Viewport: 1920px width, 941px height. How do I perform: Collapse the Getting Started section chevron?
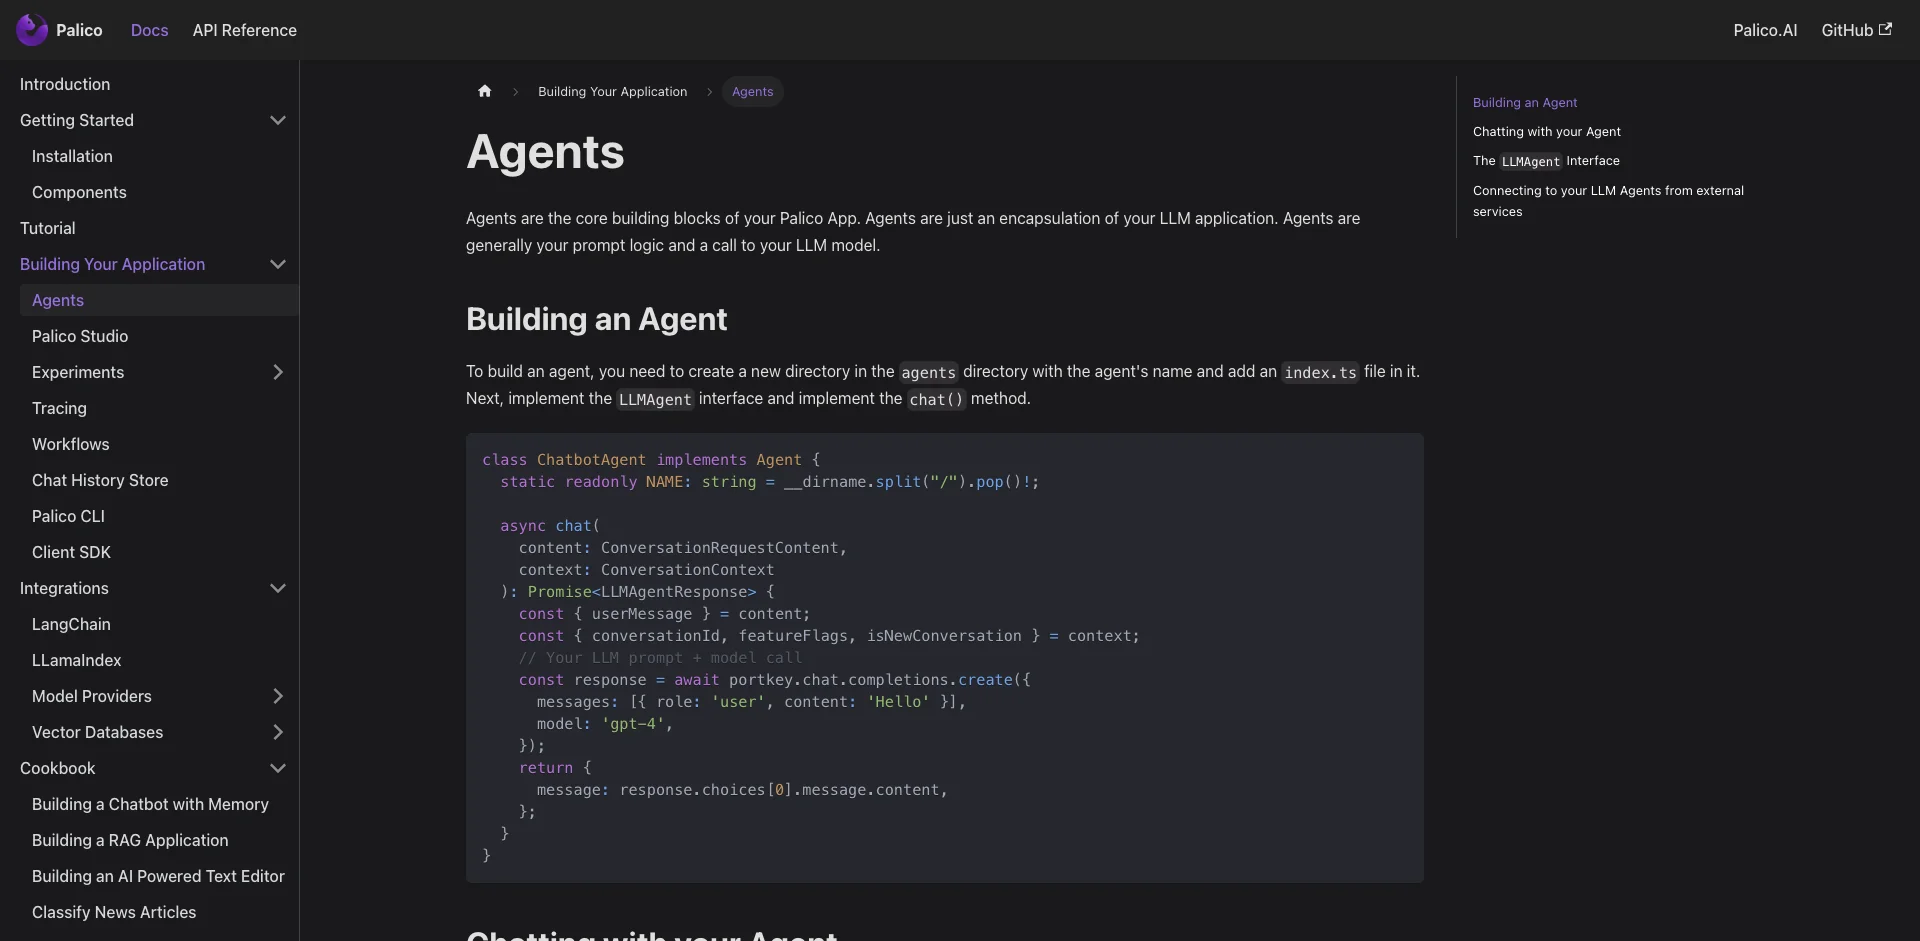(278, 120)
